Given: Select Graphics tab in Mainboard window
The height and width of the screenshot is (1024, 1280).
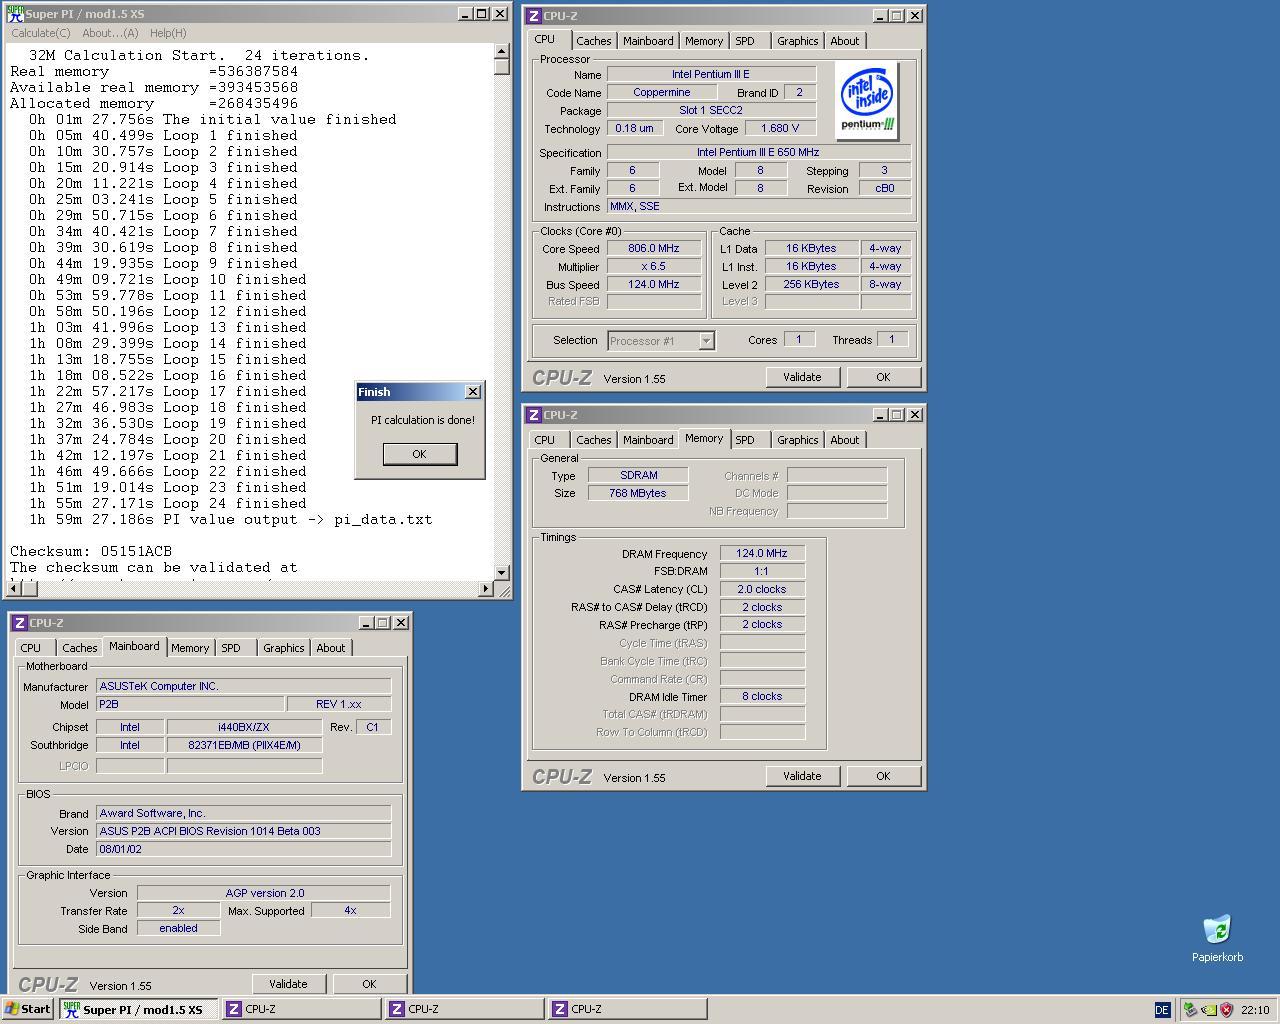Looking at the screenshot, I should coord(283,648).
